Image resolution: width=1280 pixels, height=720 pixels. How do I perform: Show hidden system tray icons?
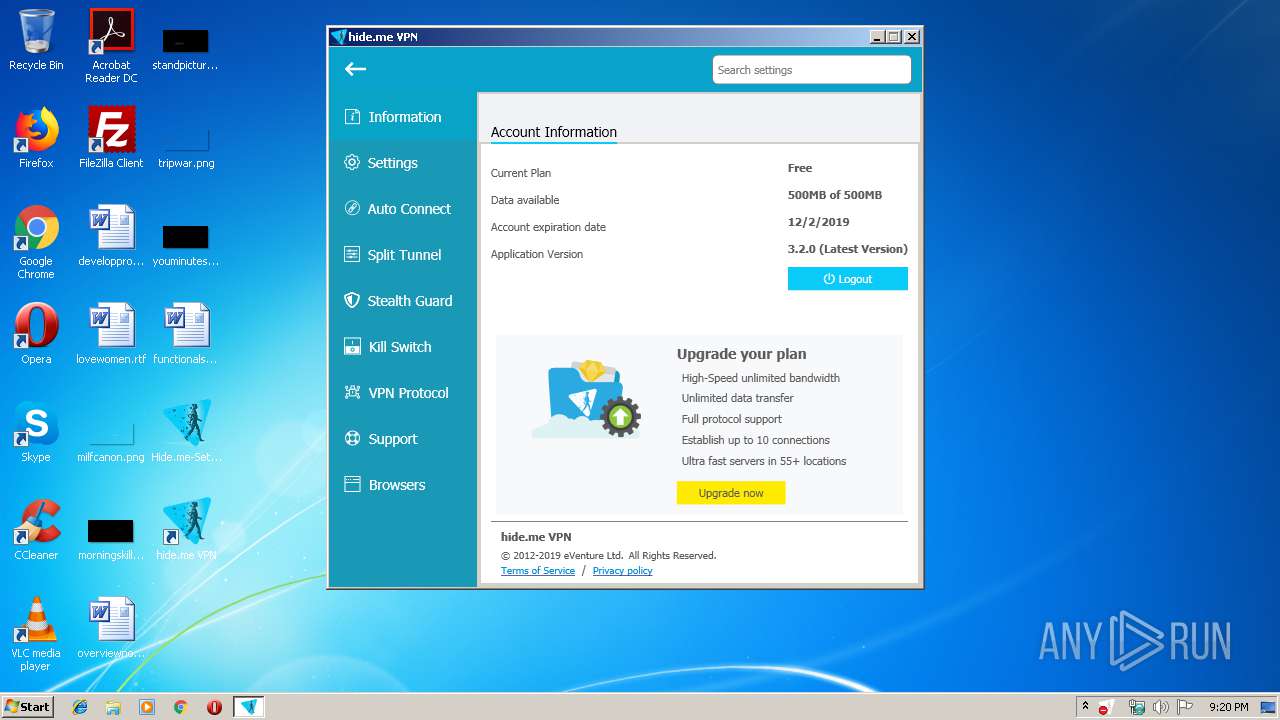tap(1085, 707)
